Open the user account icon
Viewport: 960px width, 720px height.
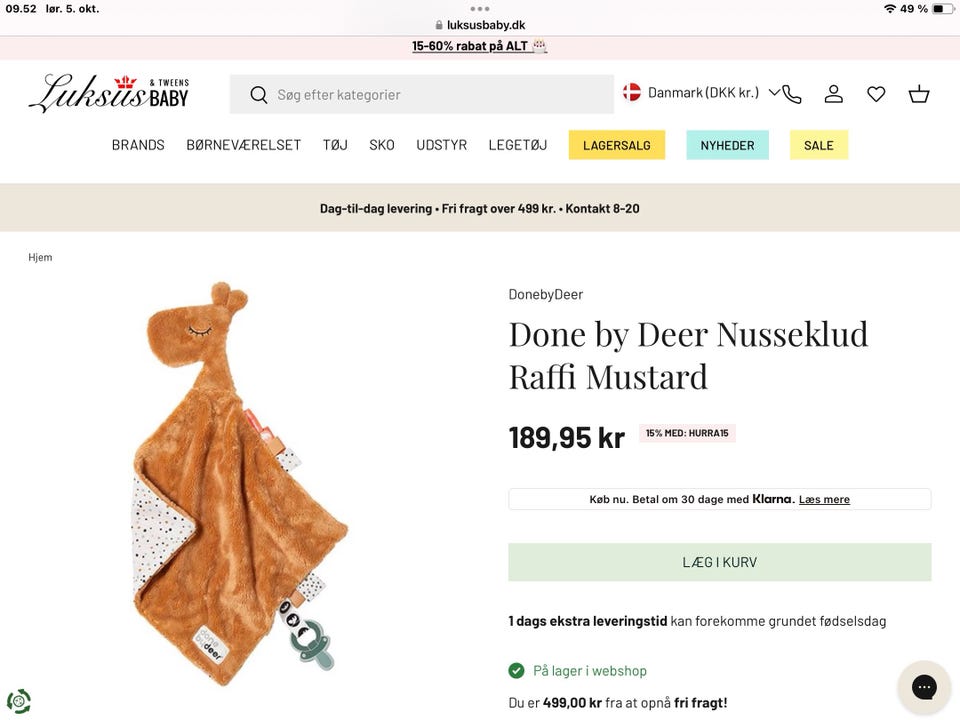coord(833,94)
